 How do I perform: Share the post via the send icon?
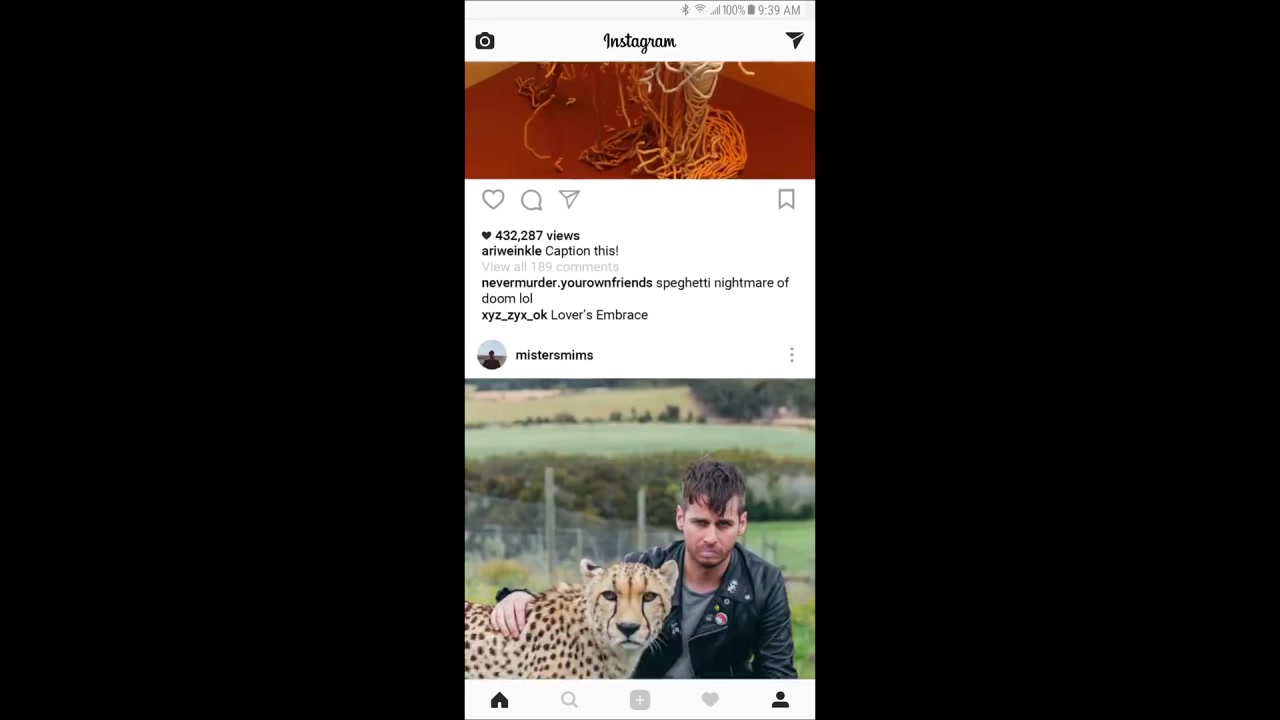click(x=569, y=200)
